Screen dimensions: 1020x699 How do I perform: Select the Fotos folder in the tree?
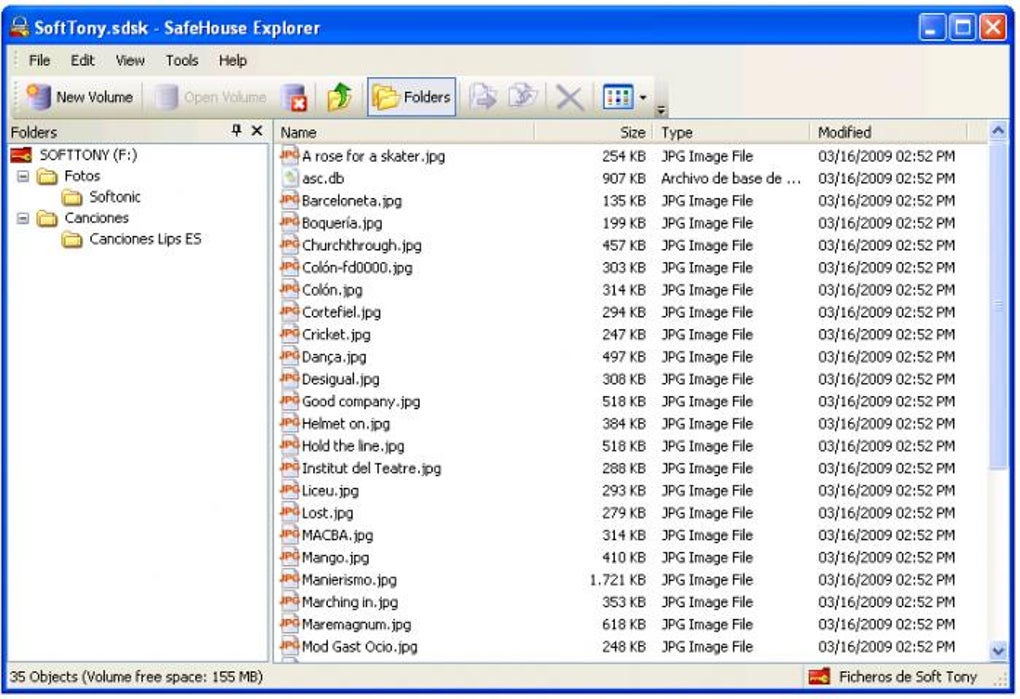[82, 176]
